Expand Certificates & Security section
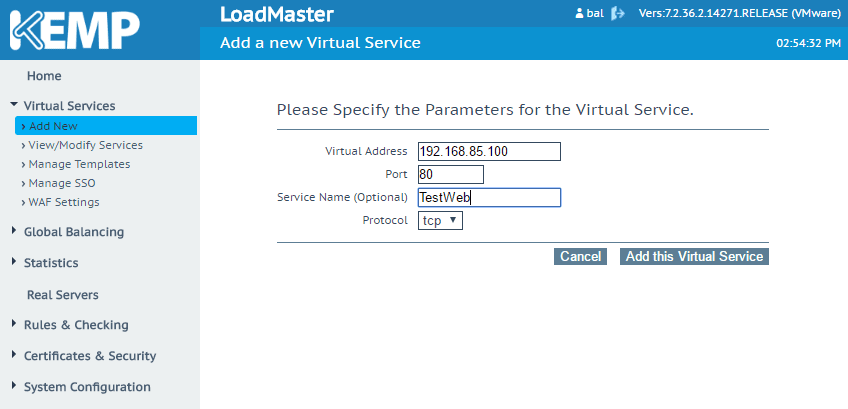 point(89,356)
